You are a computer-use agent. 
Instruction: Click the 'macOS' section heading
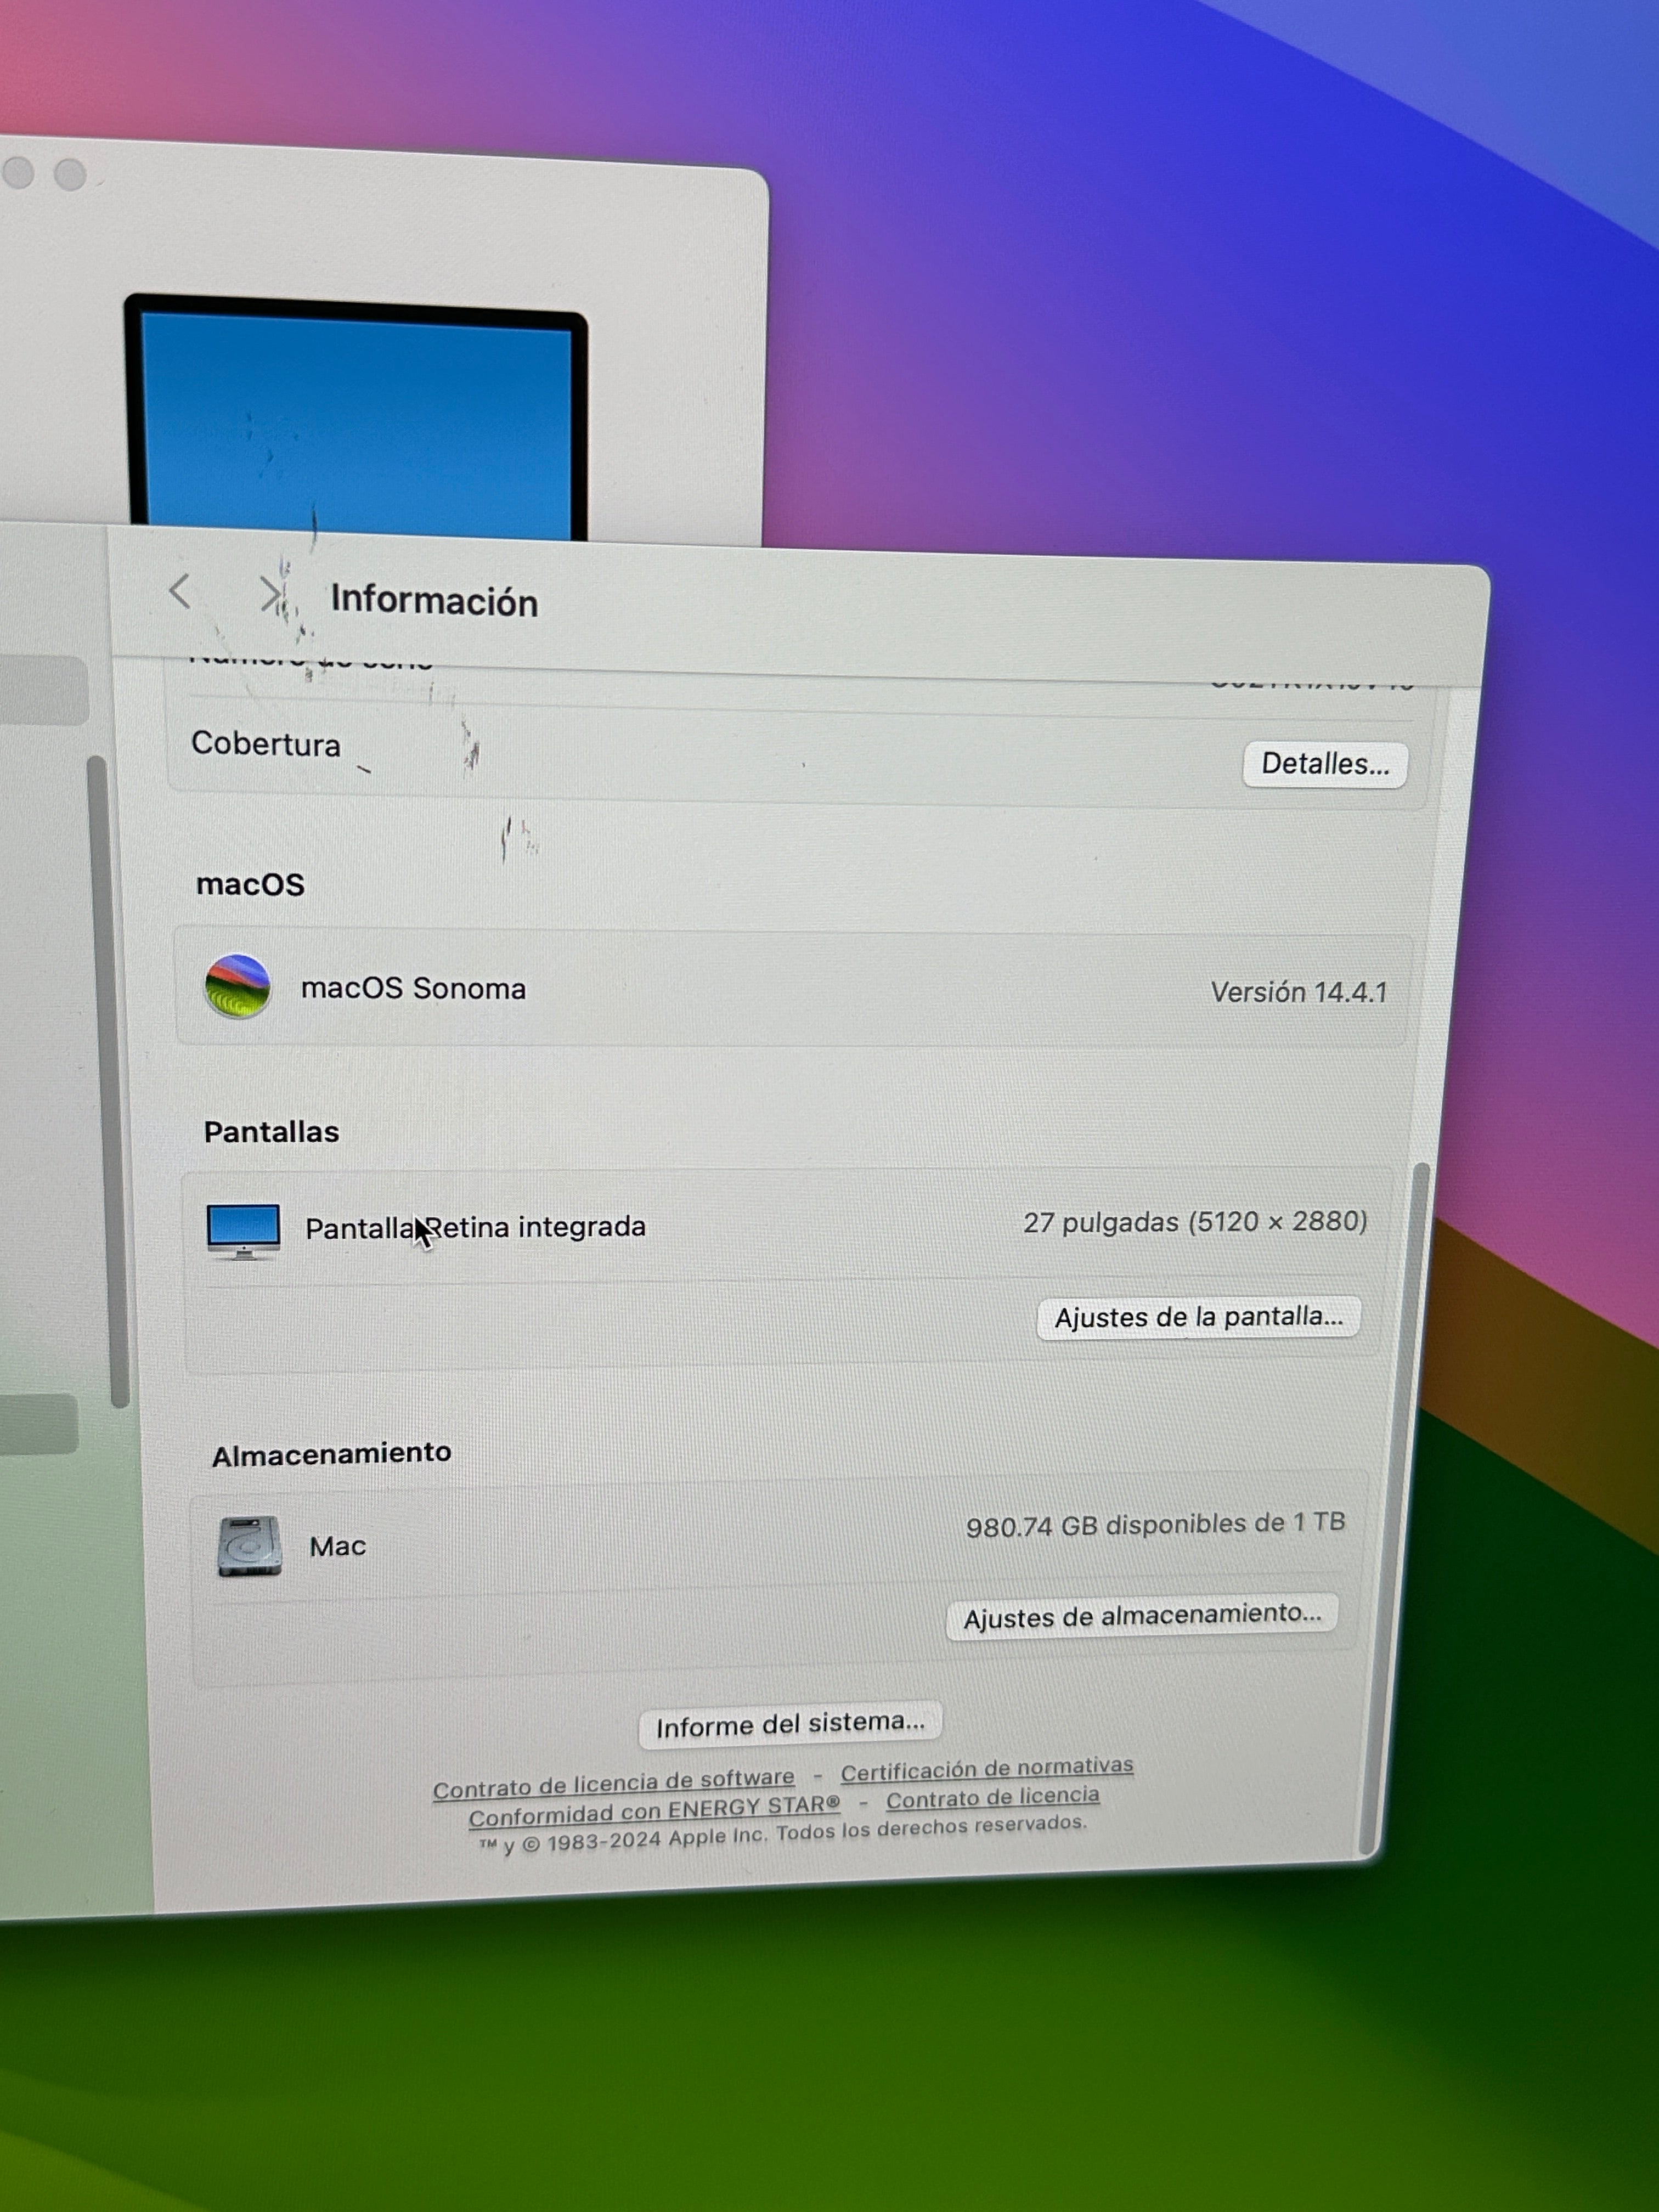click(x=250, y=884)
